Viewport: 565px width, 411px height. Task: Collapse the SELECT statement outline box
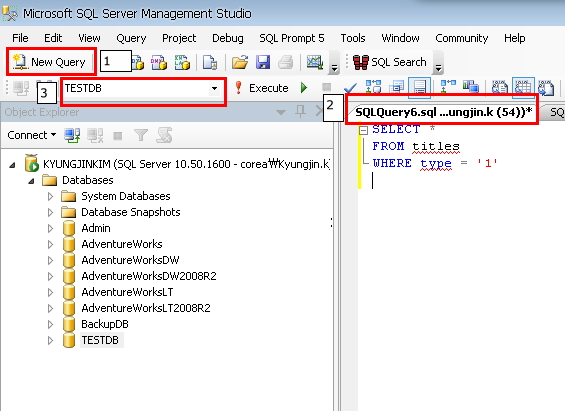[x=364, y=130]
